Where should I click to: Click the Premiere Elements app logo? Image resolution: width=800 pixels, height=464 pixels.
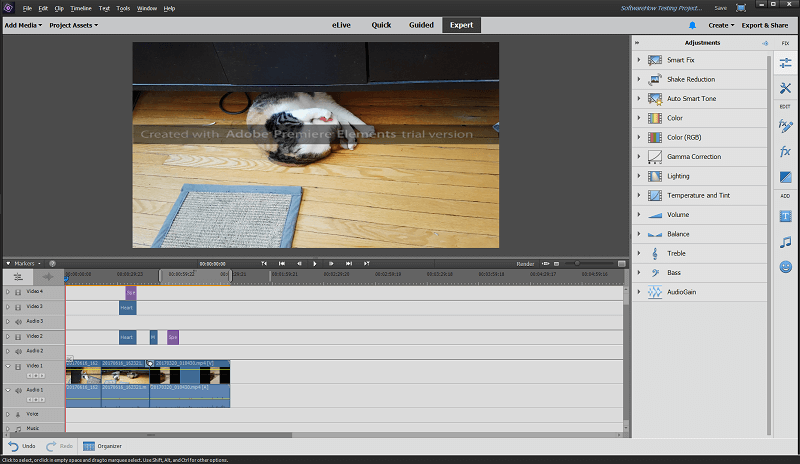tap(8, 8)
